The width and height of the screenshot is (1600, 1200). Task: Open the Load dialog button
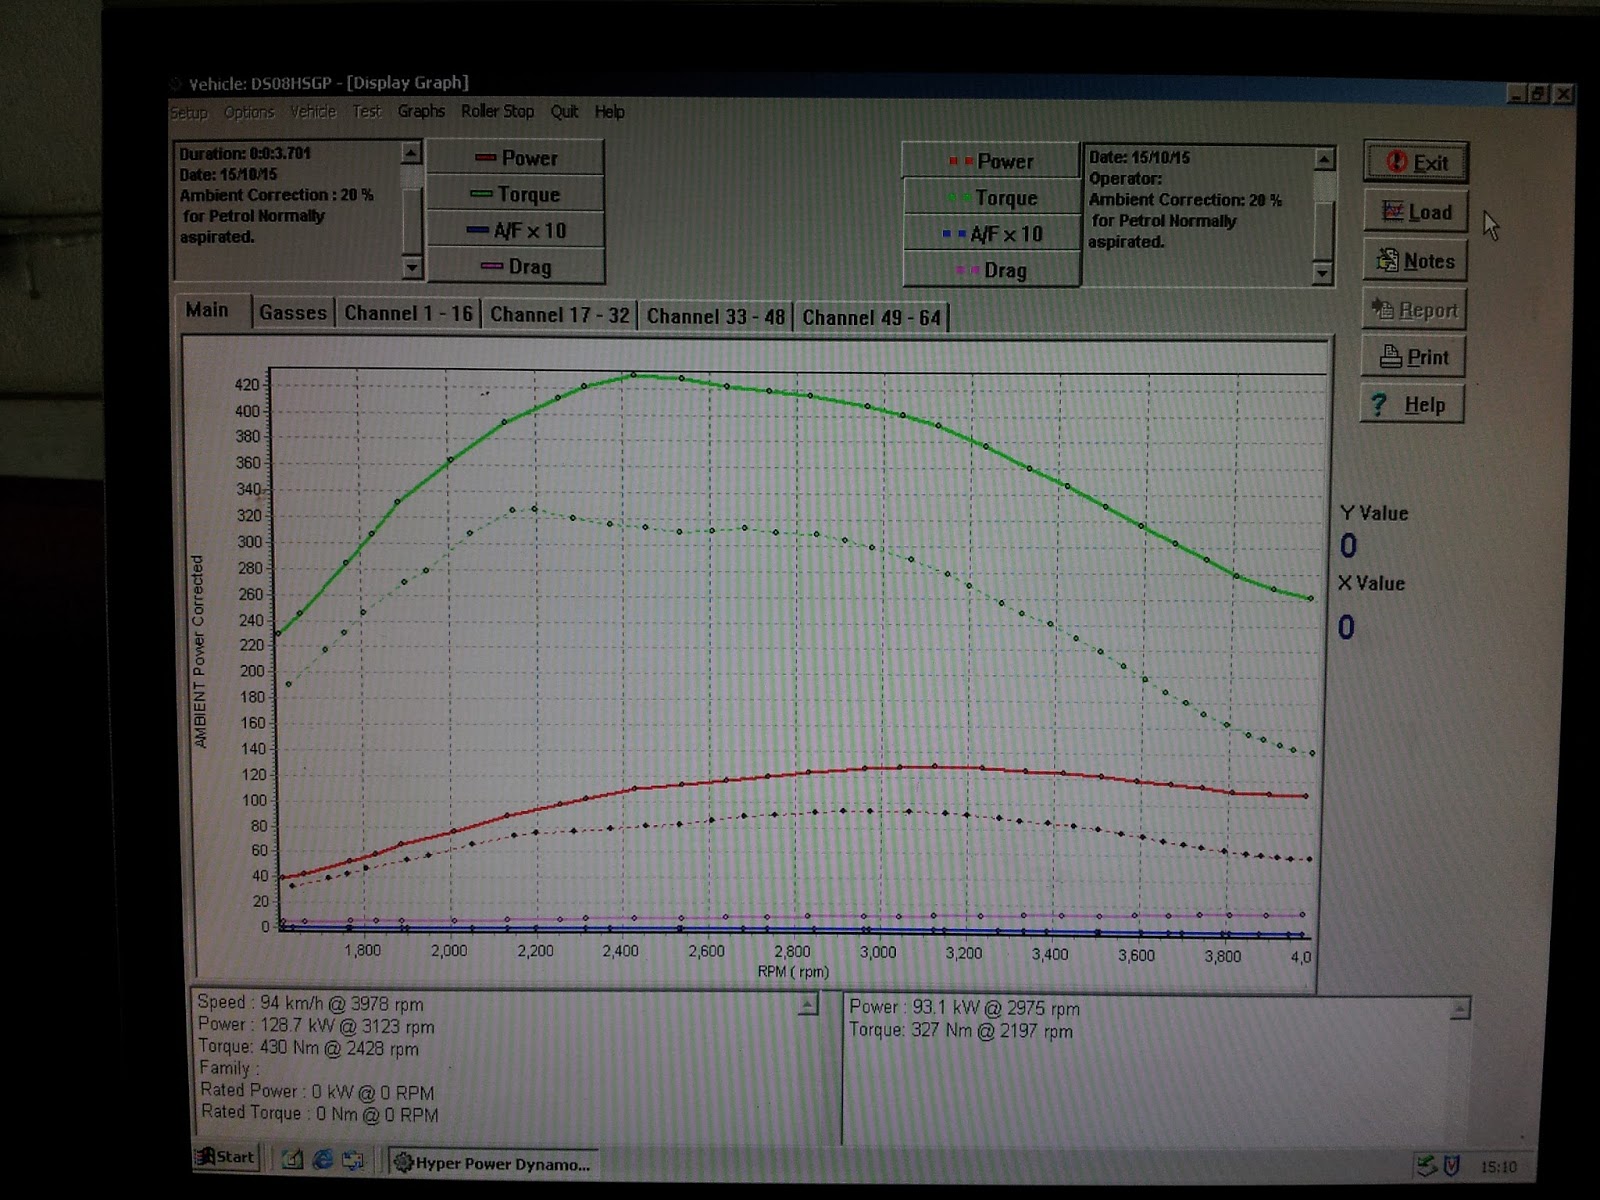click(1416, 212)
